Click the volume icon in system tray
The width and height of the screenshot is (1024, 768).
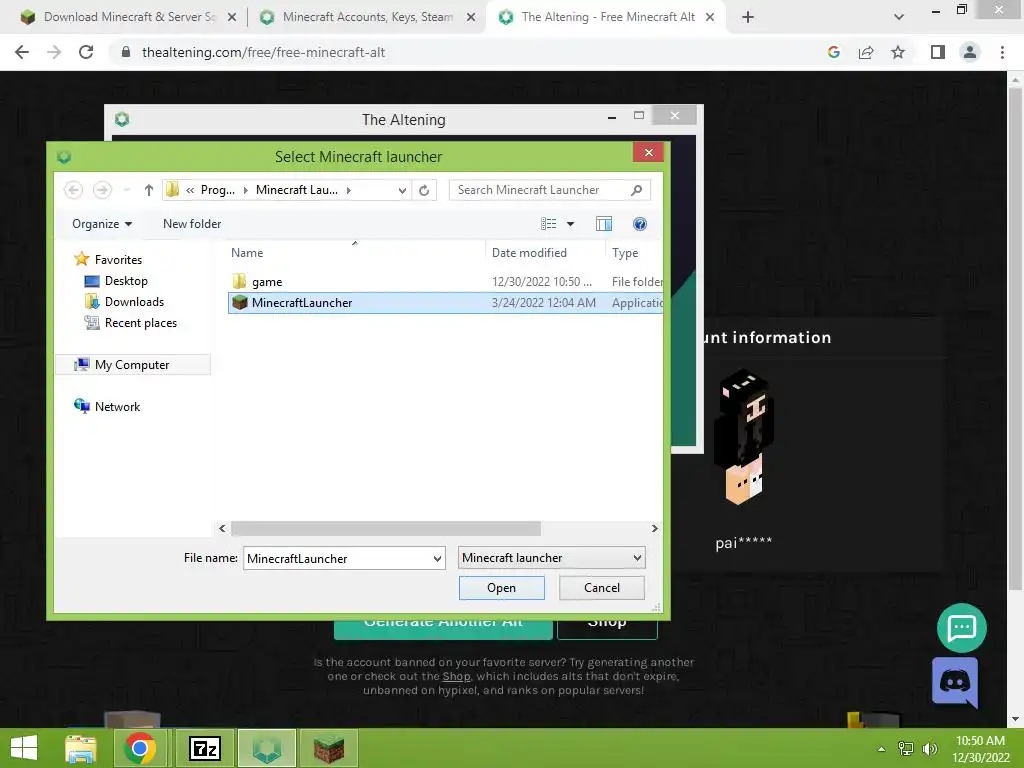(929, 749)
